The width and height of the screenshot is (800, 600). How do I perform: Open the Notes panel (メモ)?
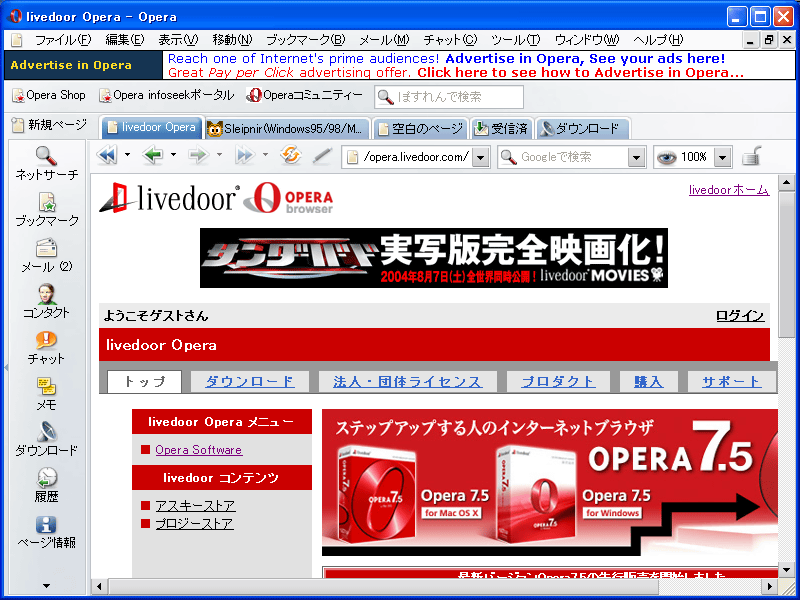(46, 393)
